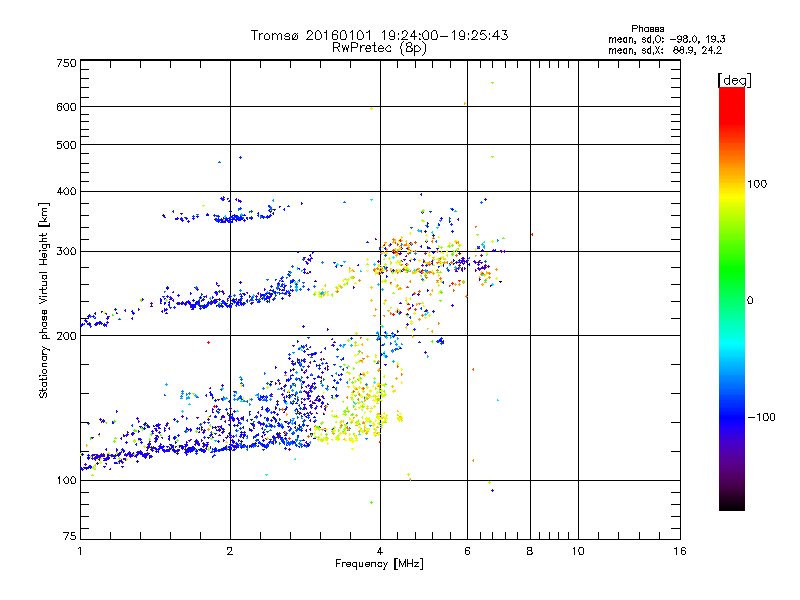Click the 'Stationary phase Virtual Height [km]' y-axis label

coord(44,300)
